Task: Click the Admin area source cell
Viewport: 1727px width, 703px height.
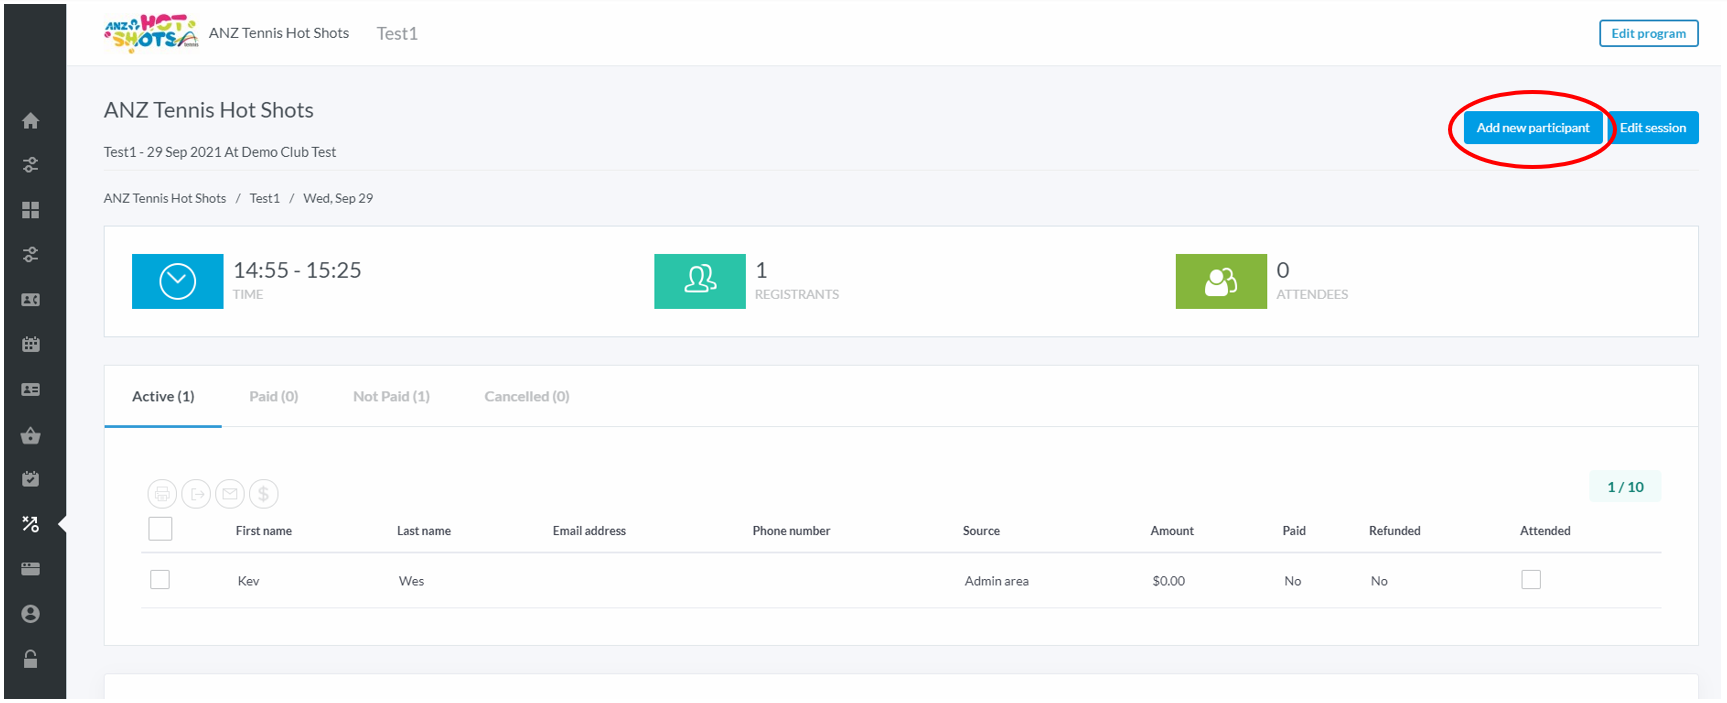Action: click(x=996, y=581)
